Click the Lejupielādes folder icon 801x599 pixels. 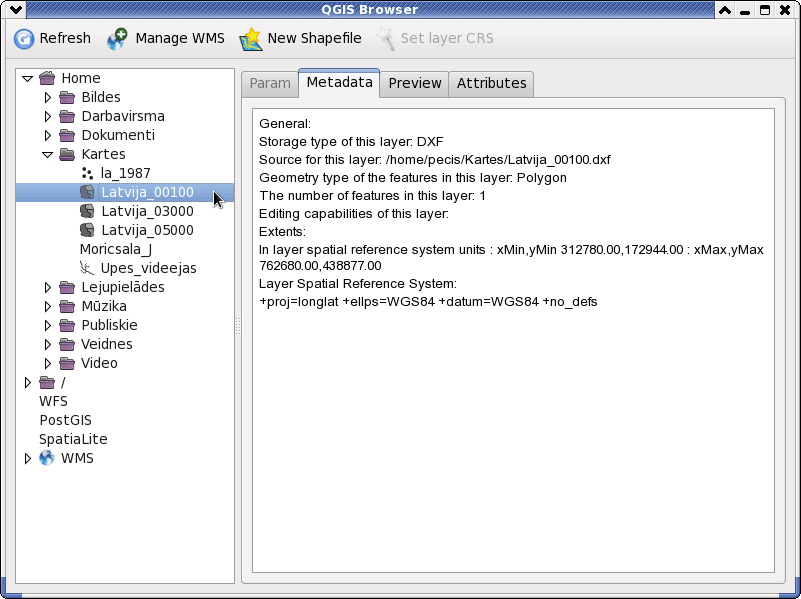tap(67, 287)
